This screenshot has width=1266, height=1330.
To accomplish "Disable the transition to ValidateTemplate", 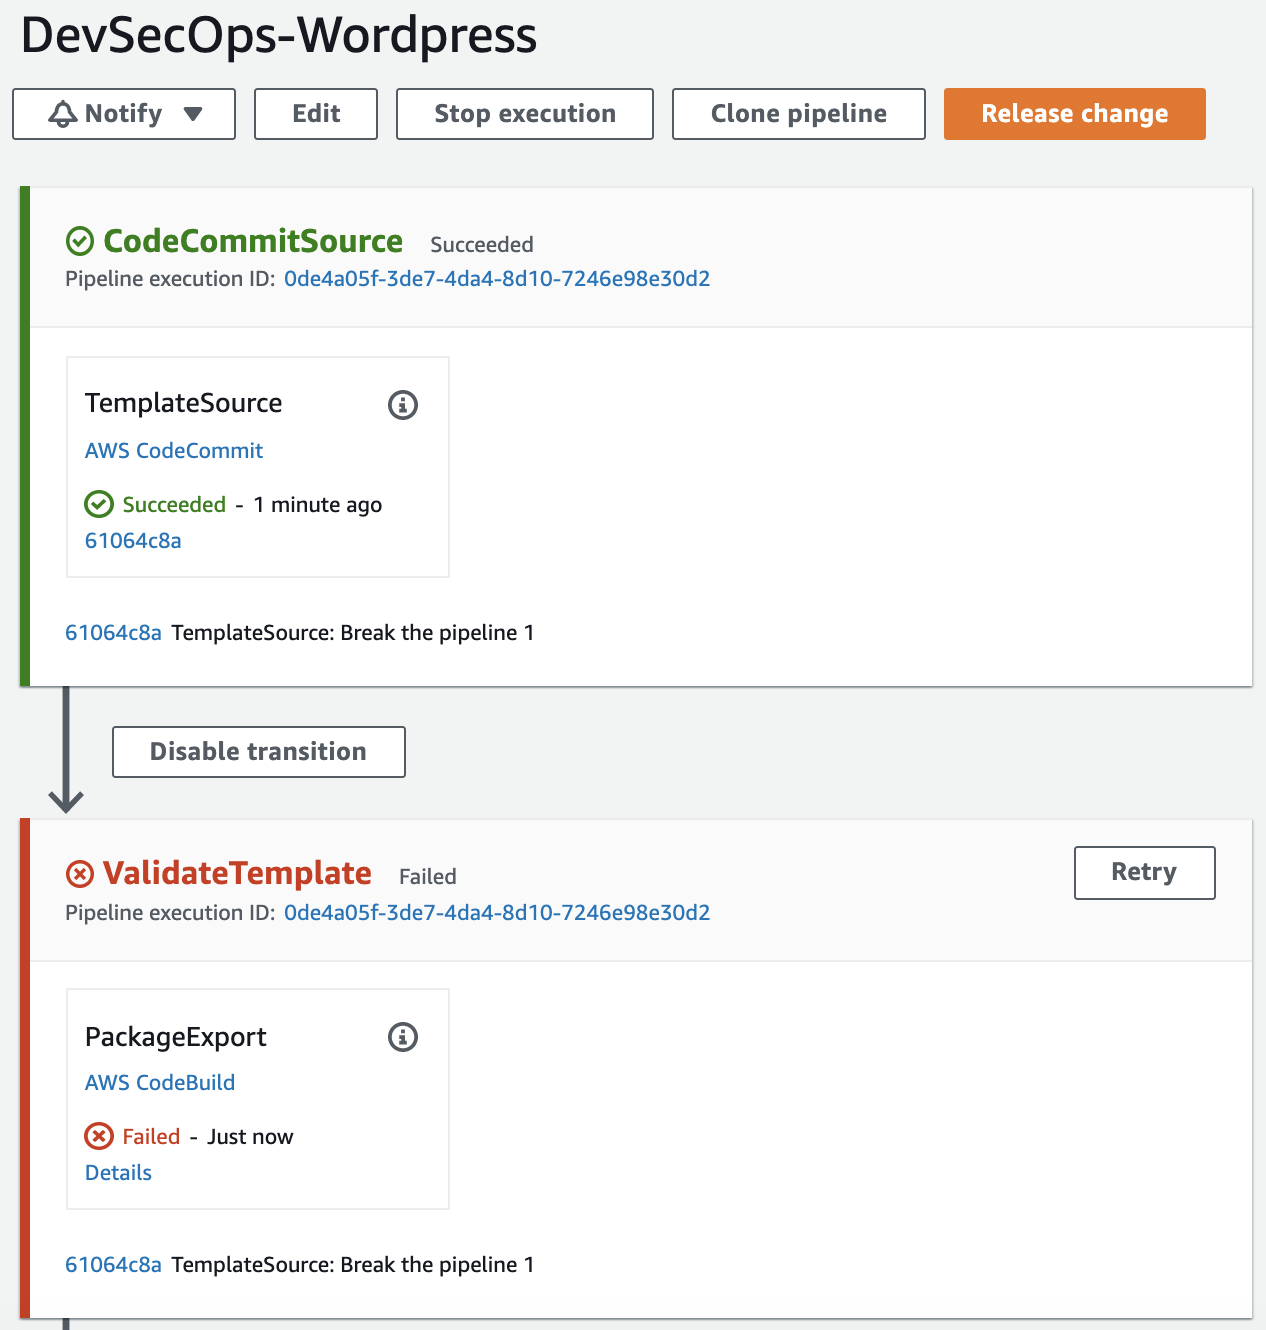I will click(259, 752).
